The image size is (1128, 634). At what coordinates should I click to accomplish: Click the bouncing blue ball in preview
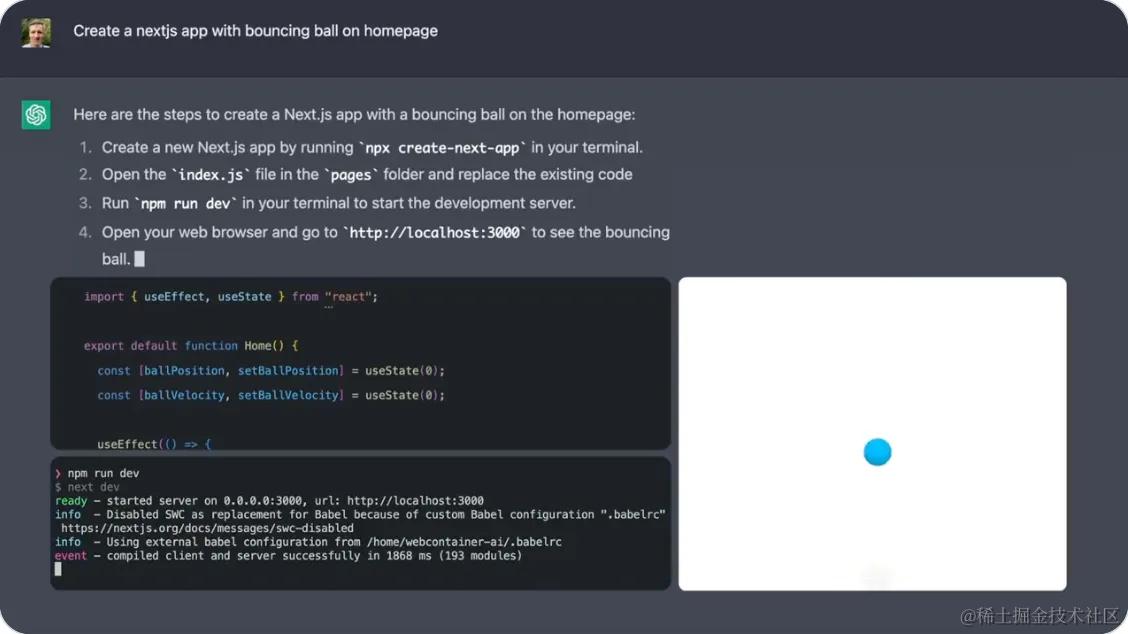pos(877,452)
